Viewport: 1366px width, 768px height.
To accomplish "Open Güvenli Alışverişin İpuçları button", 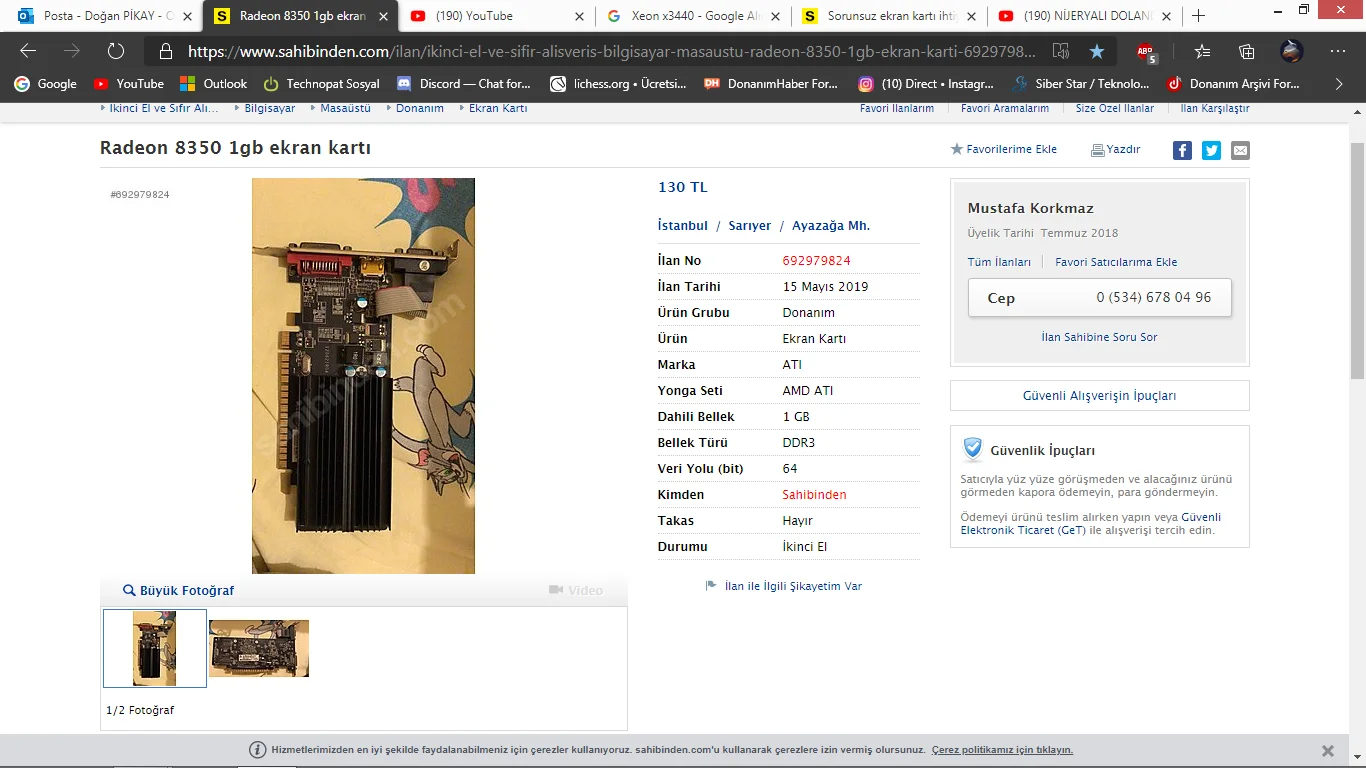I will pyautogui.click(x=1099, y=395).
